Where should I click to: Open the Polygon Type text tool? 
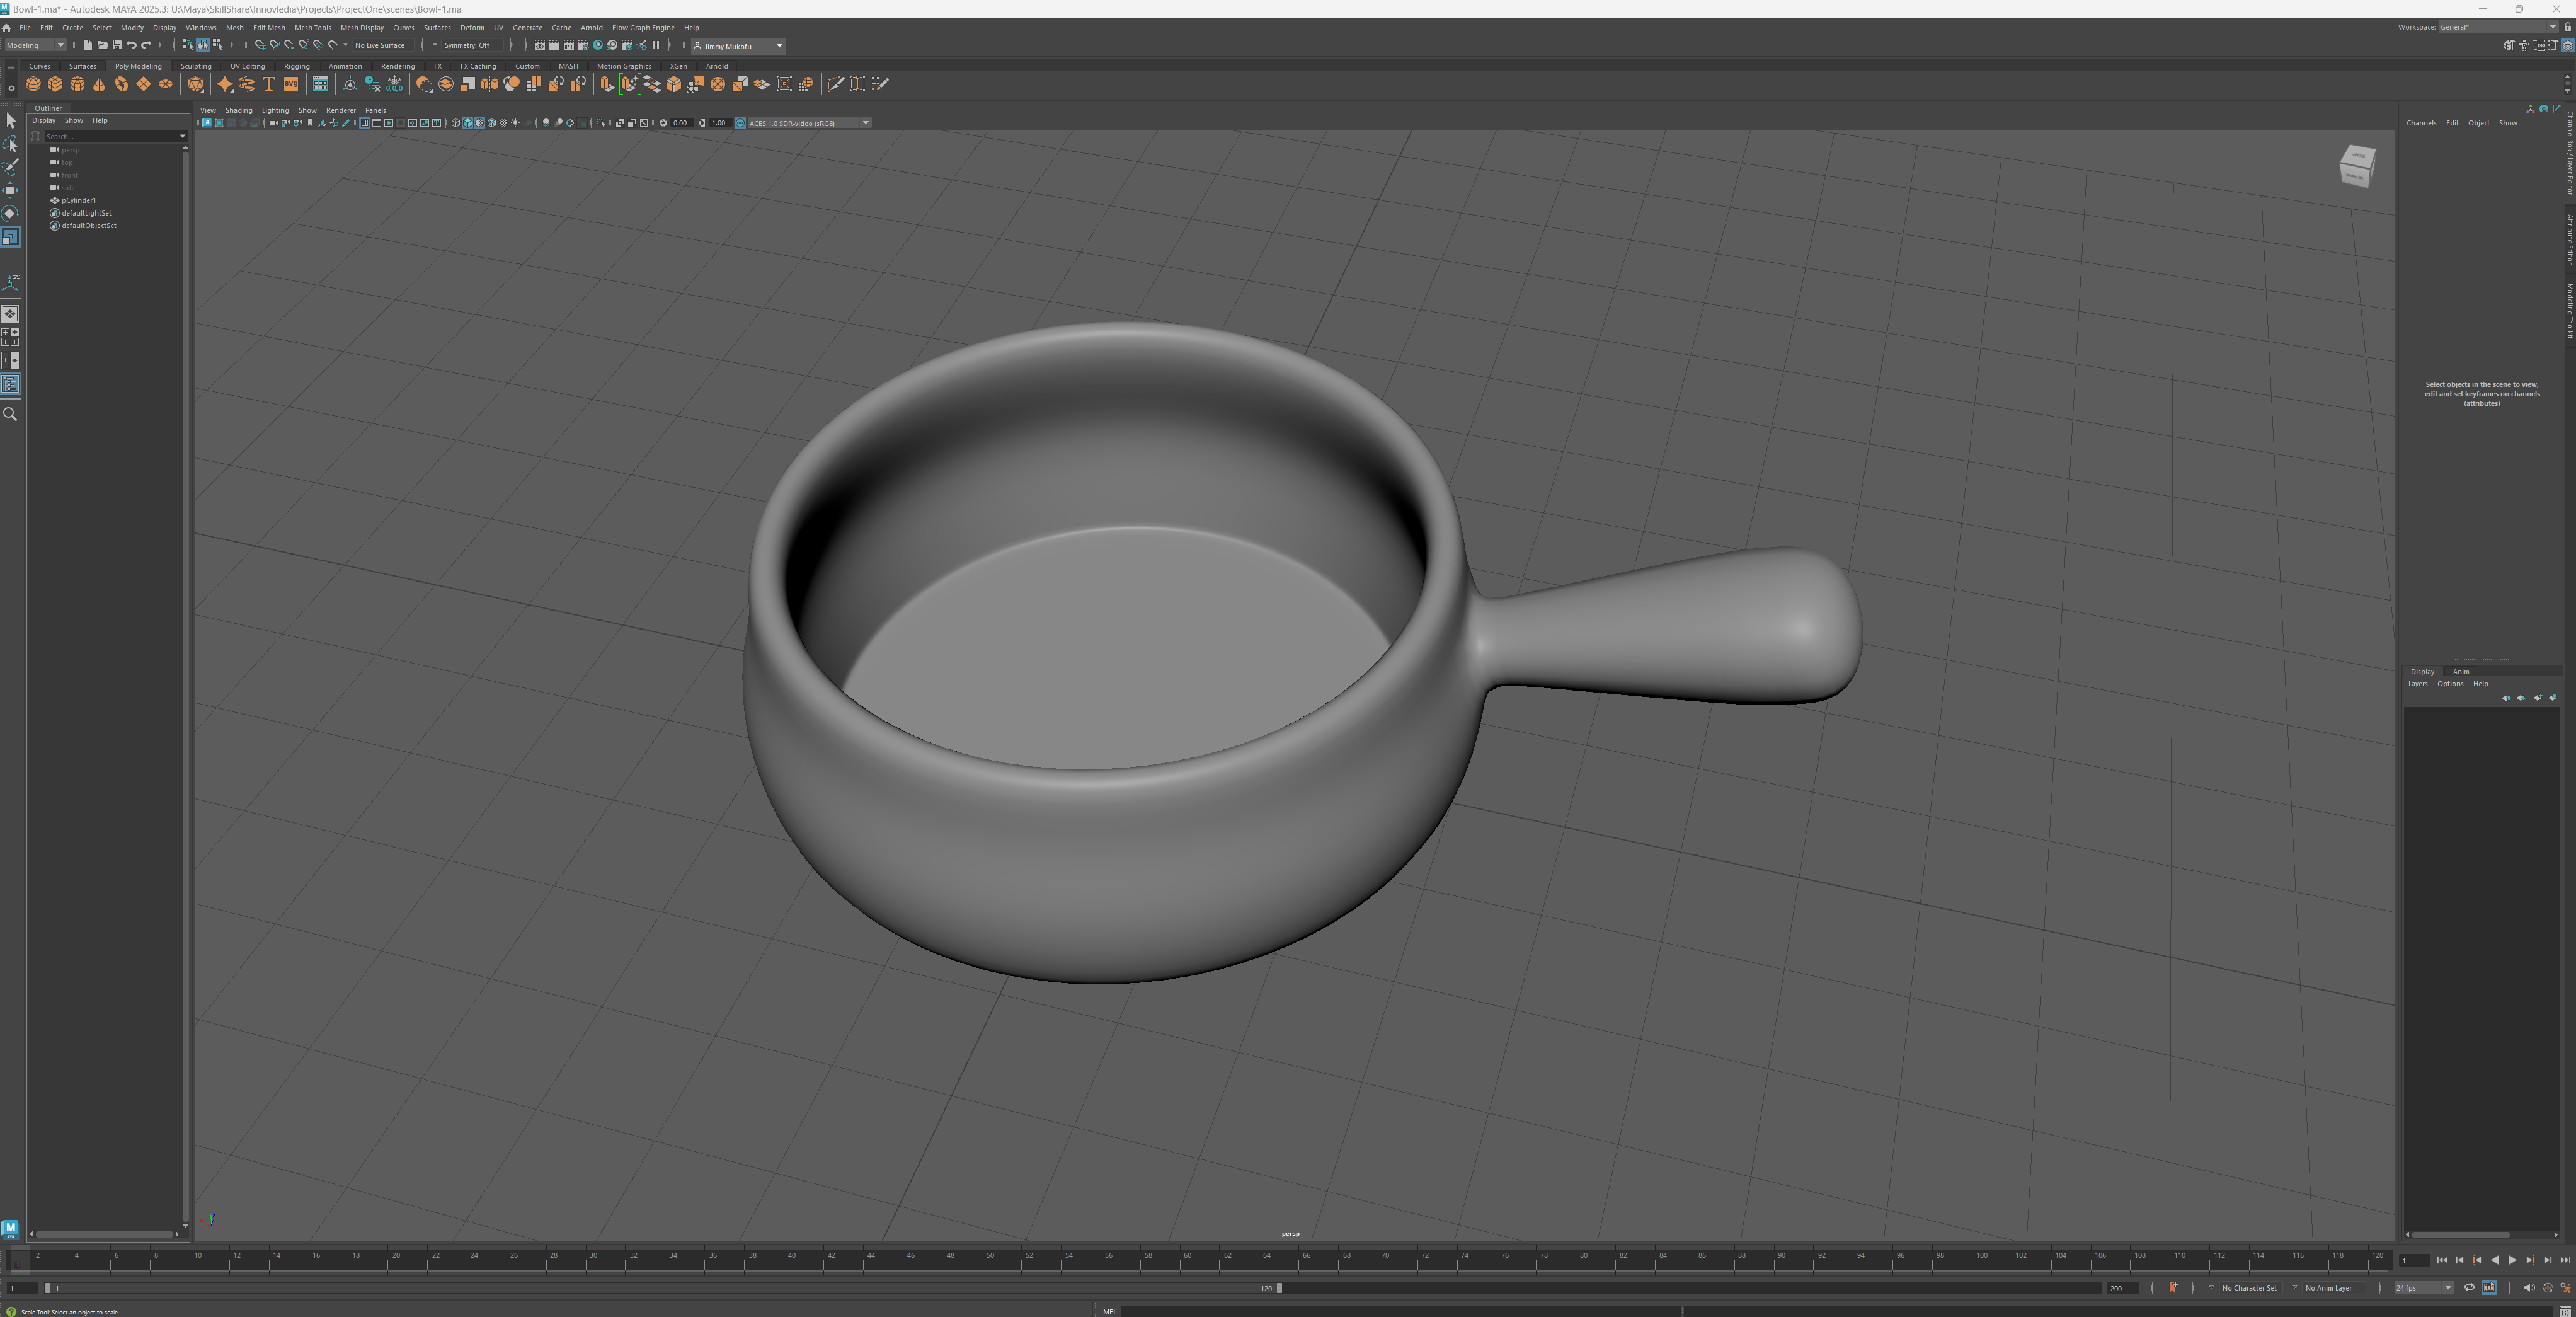pos(269,84)
